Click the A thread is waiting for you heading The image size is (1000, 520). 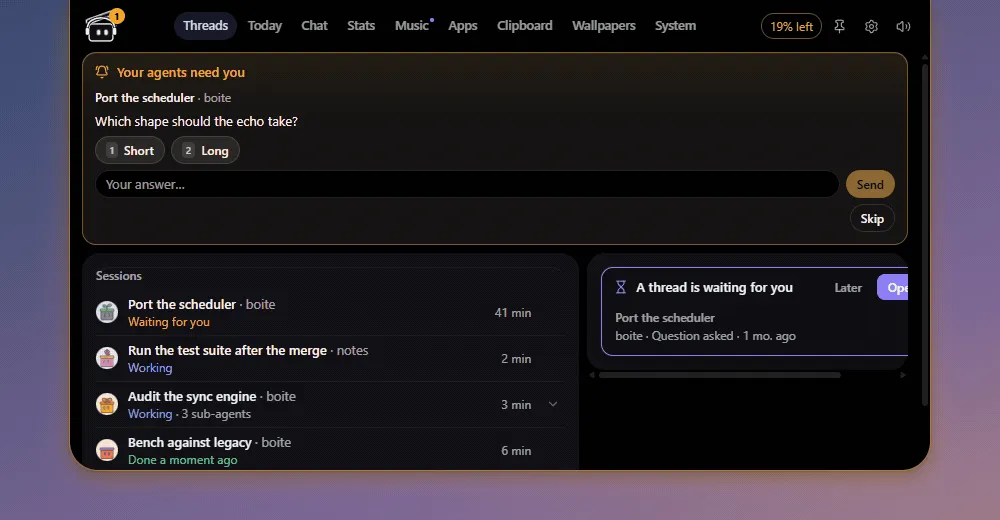click(714, 287)
